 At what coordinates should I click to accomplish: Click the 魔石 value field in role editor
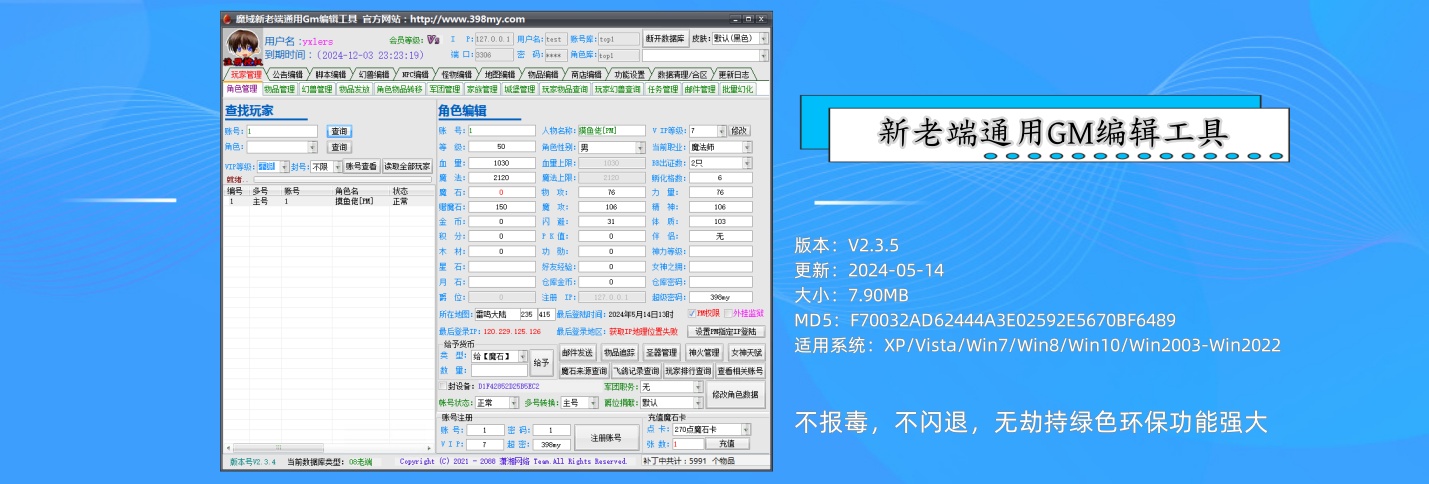pos(501,192)
